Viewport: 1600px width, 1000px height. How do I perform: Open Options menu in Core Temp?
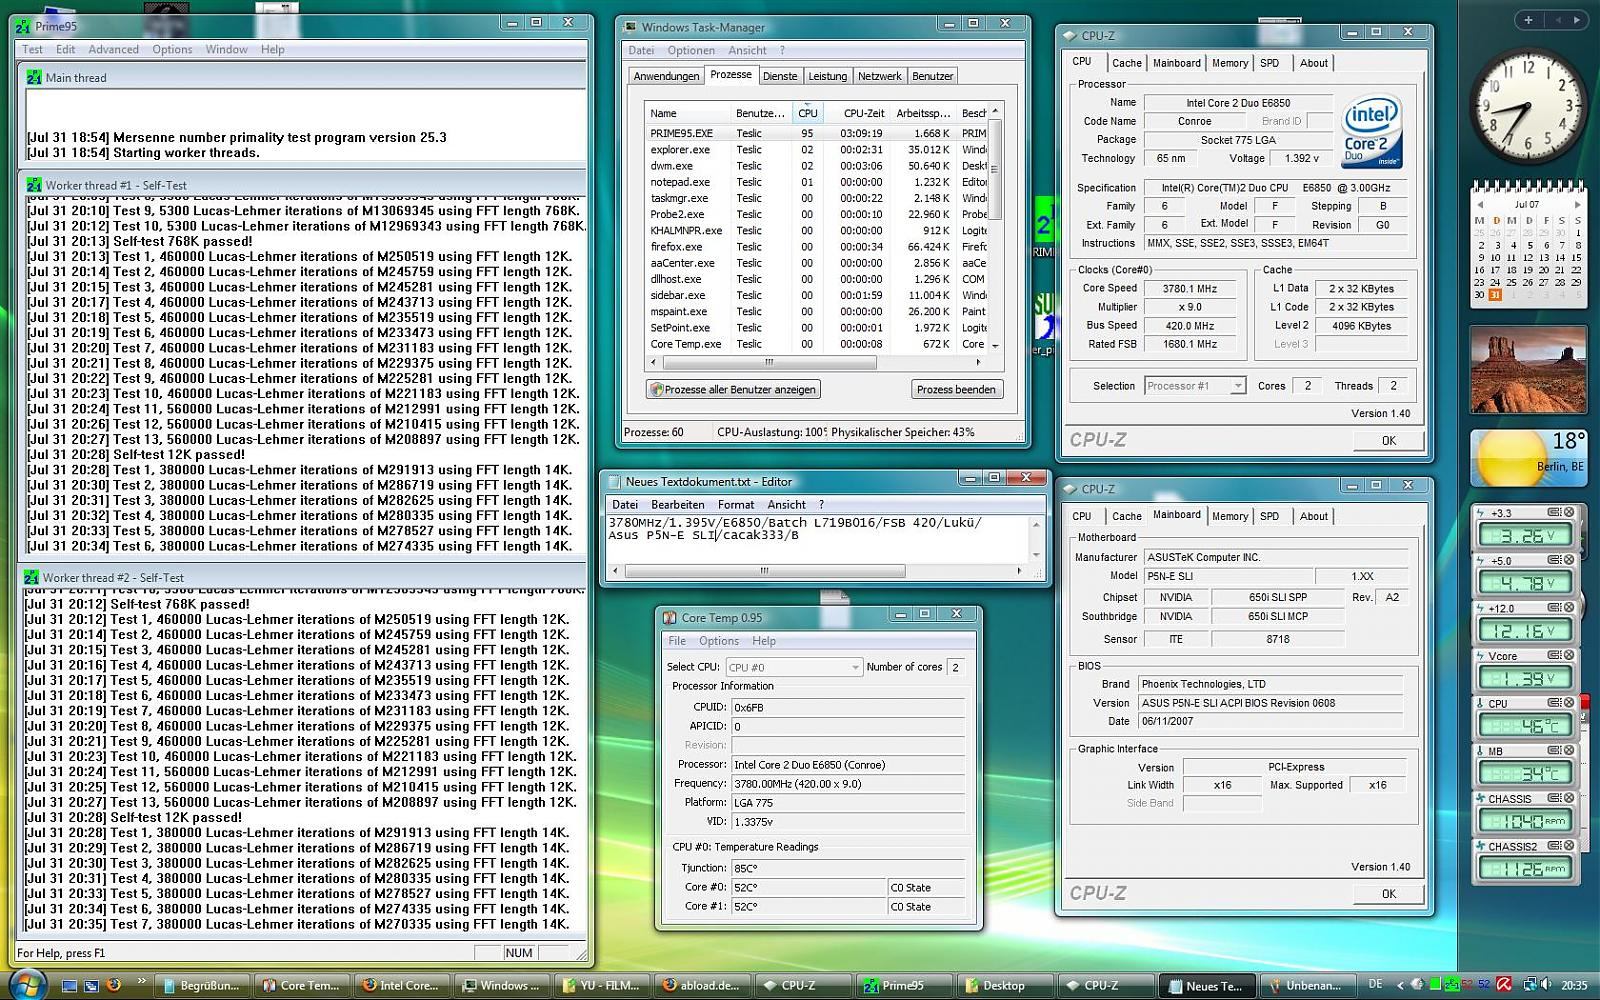tap(719, 641)
